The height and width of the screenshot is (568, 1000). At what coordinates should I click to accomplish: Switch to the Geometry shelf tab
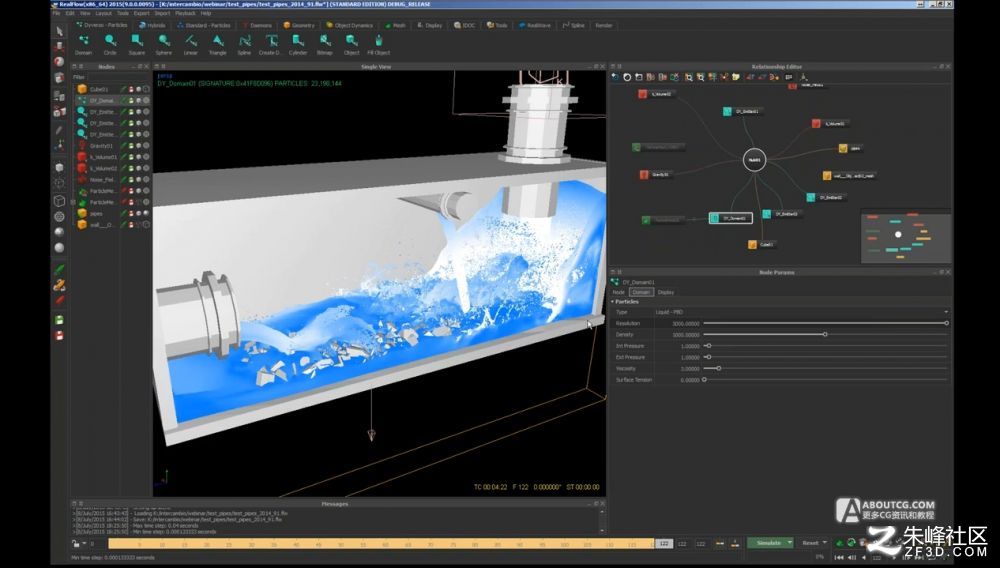click(299, 25)
